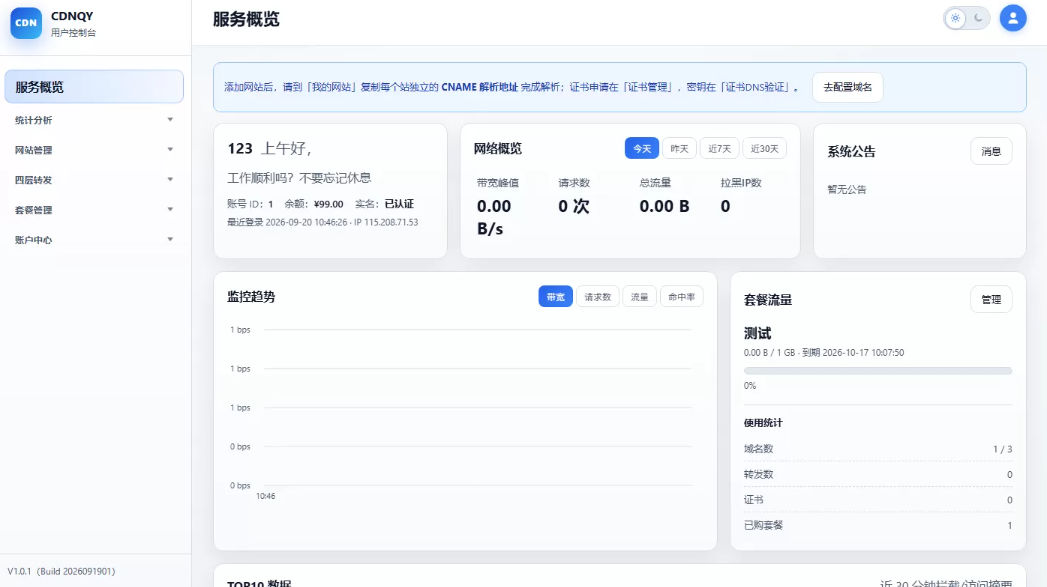Click the 证书 usage row
Image resolution: width=1047 pixels, height=587 pixels.
[878, 500]
